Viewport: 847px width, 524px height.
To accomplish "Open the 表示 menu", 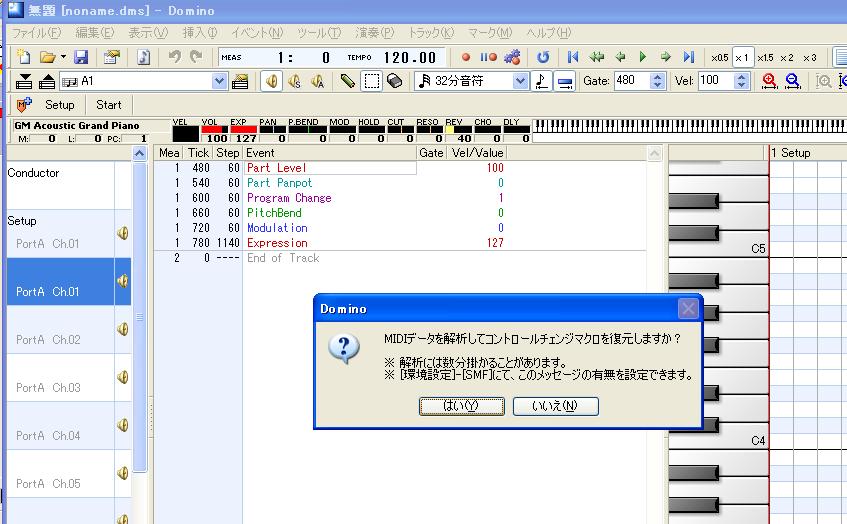I will [x=147, y=33].
